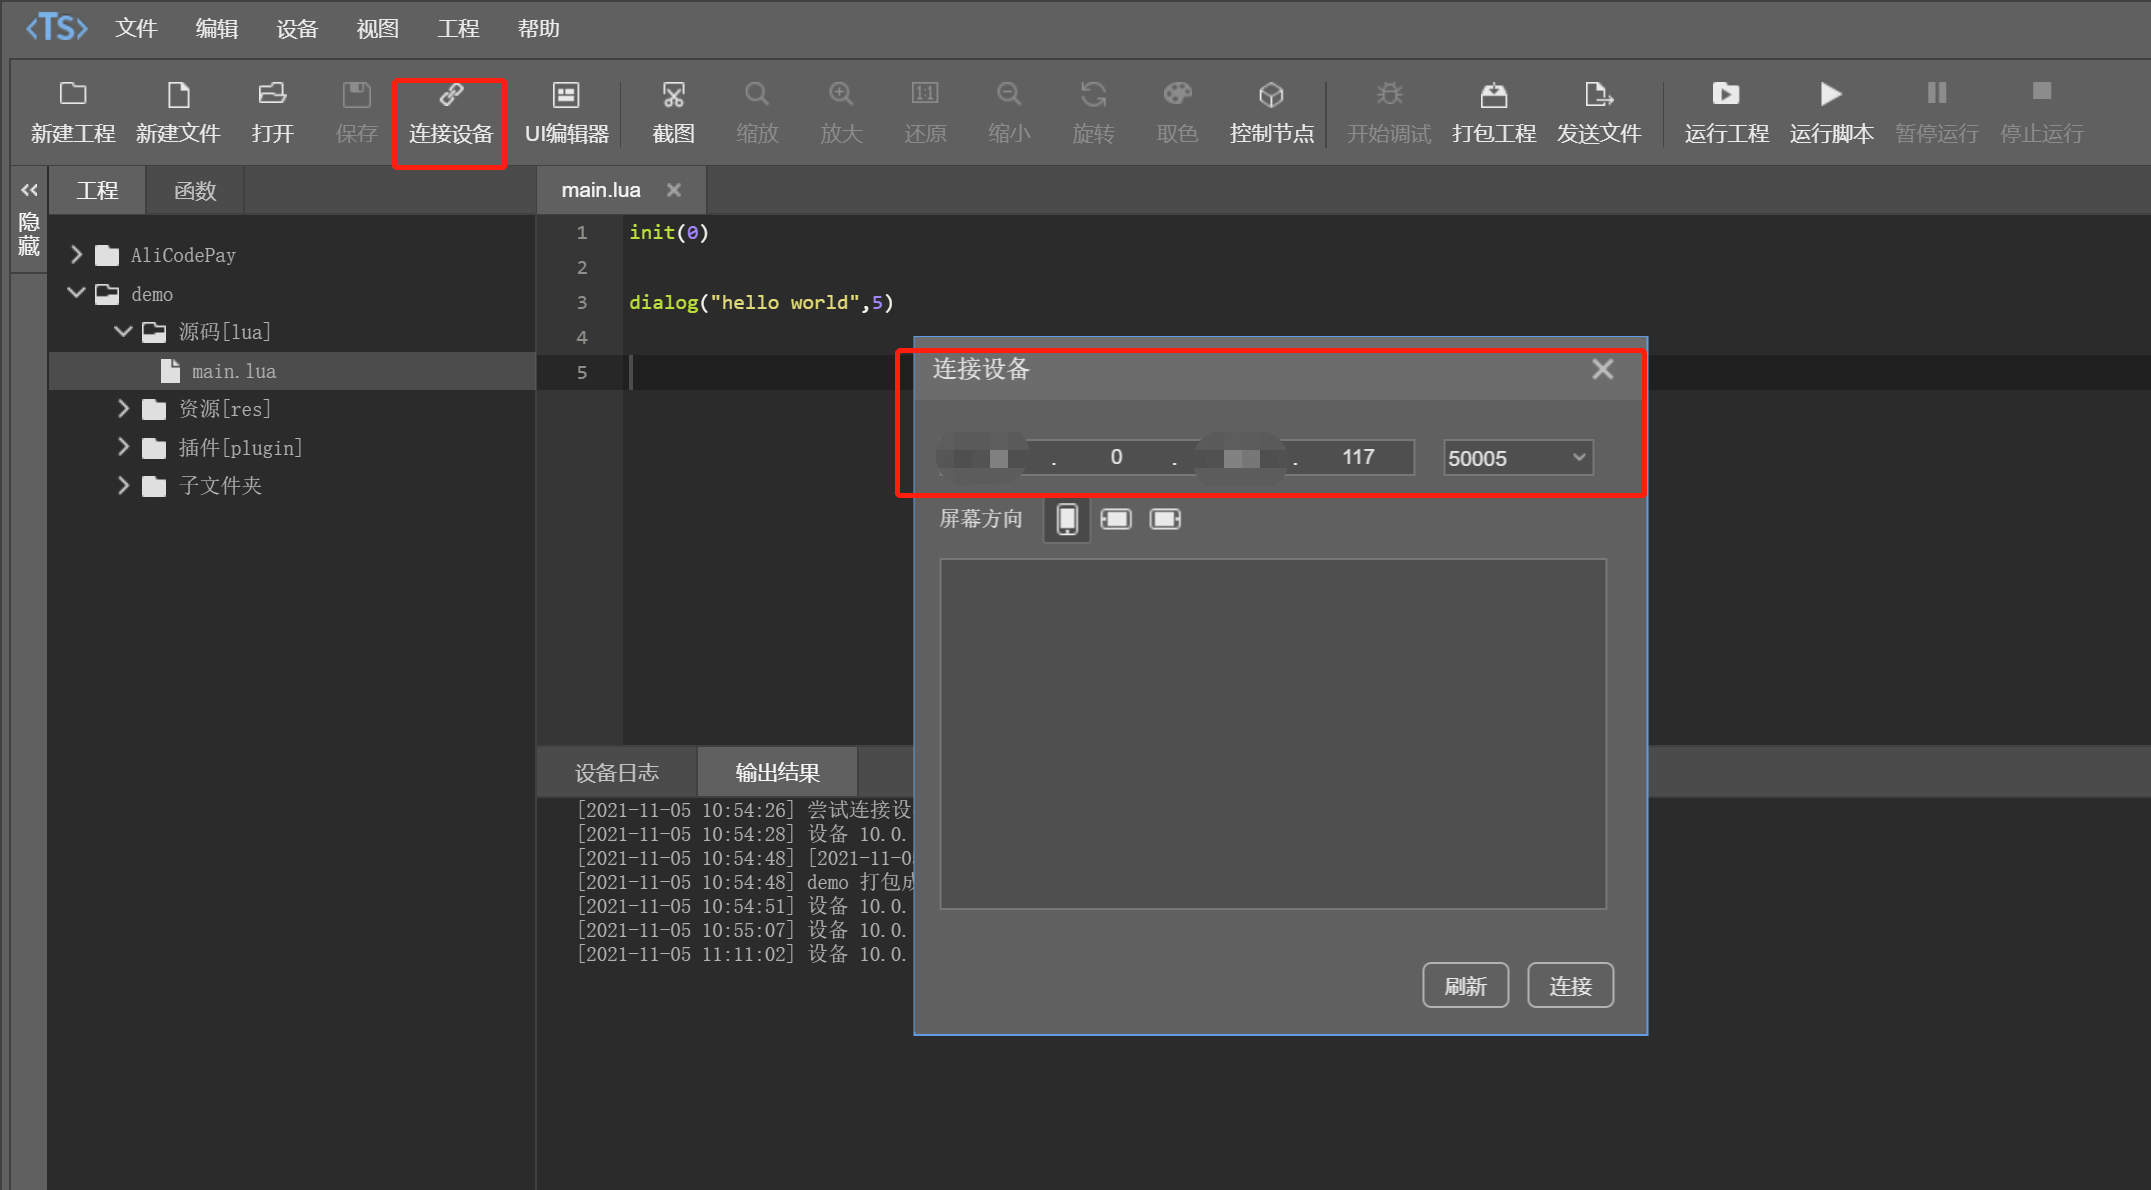
Task: Click the 截图 (Screenshot) scissors icon
Action: pyautogui.click(x=673, y=94)
